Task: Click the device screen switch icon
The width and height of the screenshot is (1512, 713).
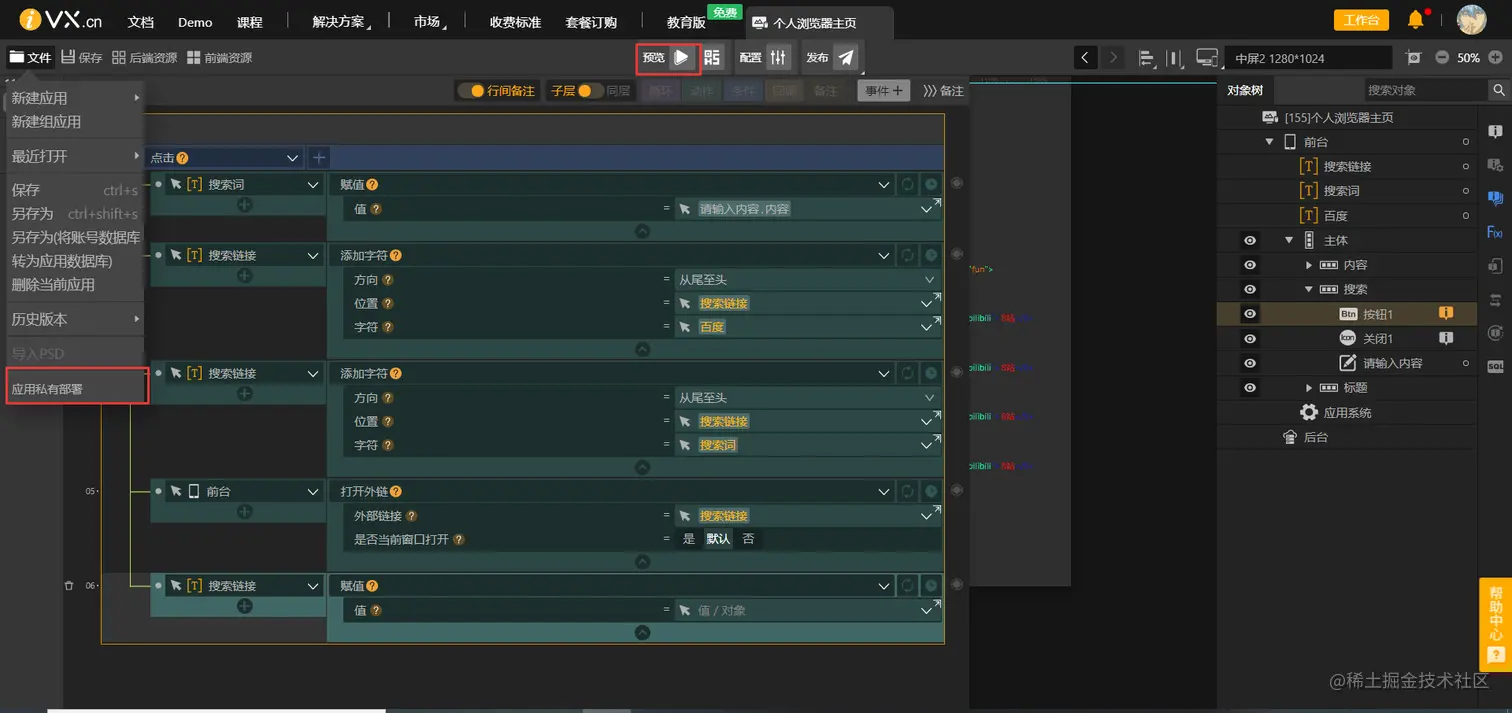Action: click(1208, 58)
